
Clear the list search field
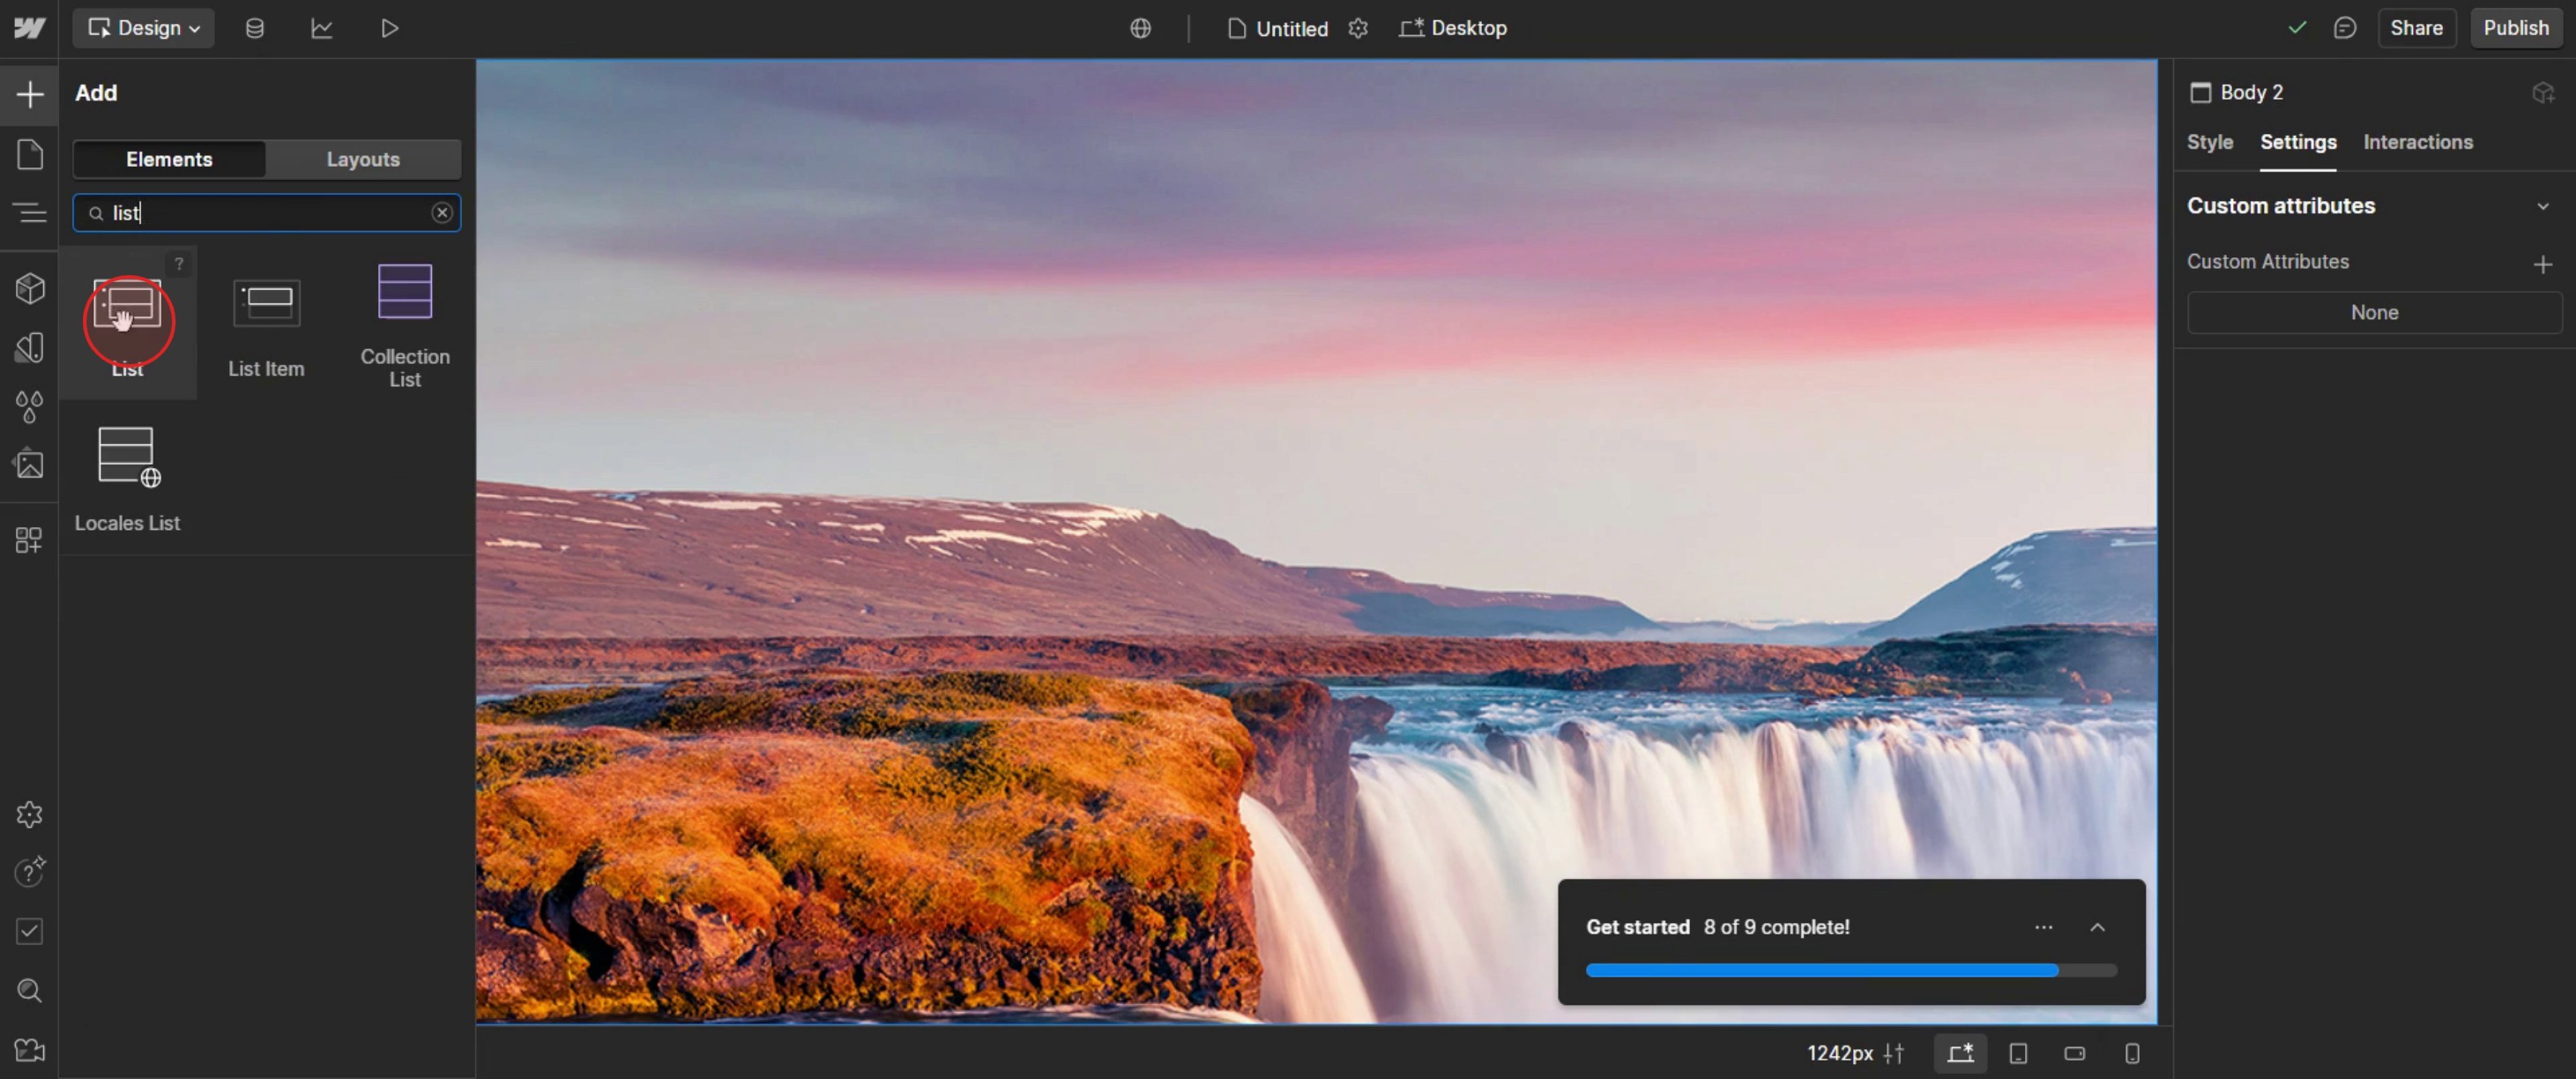coord(442,213)
